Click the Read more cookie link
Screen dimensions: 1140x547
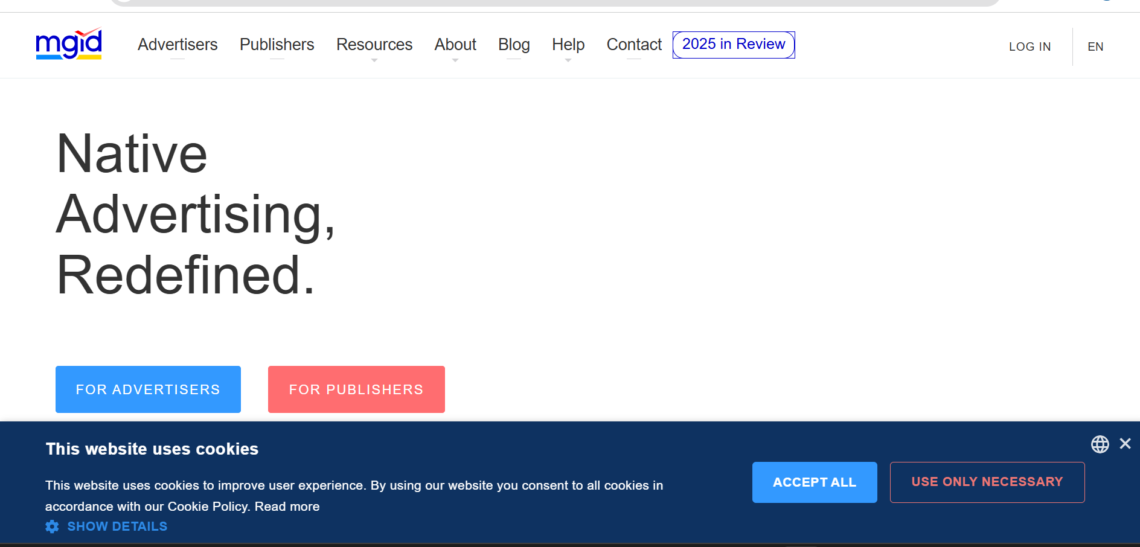287,507
